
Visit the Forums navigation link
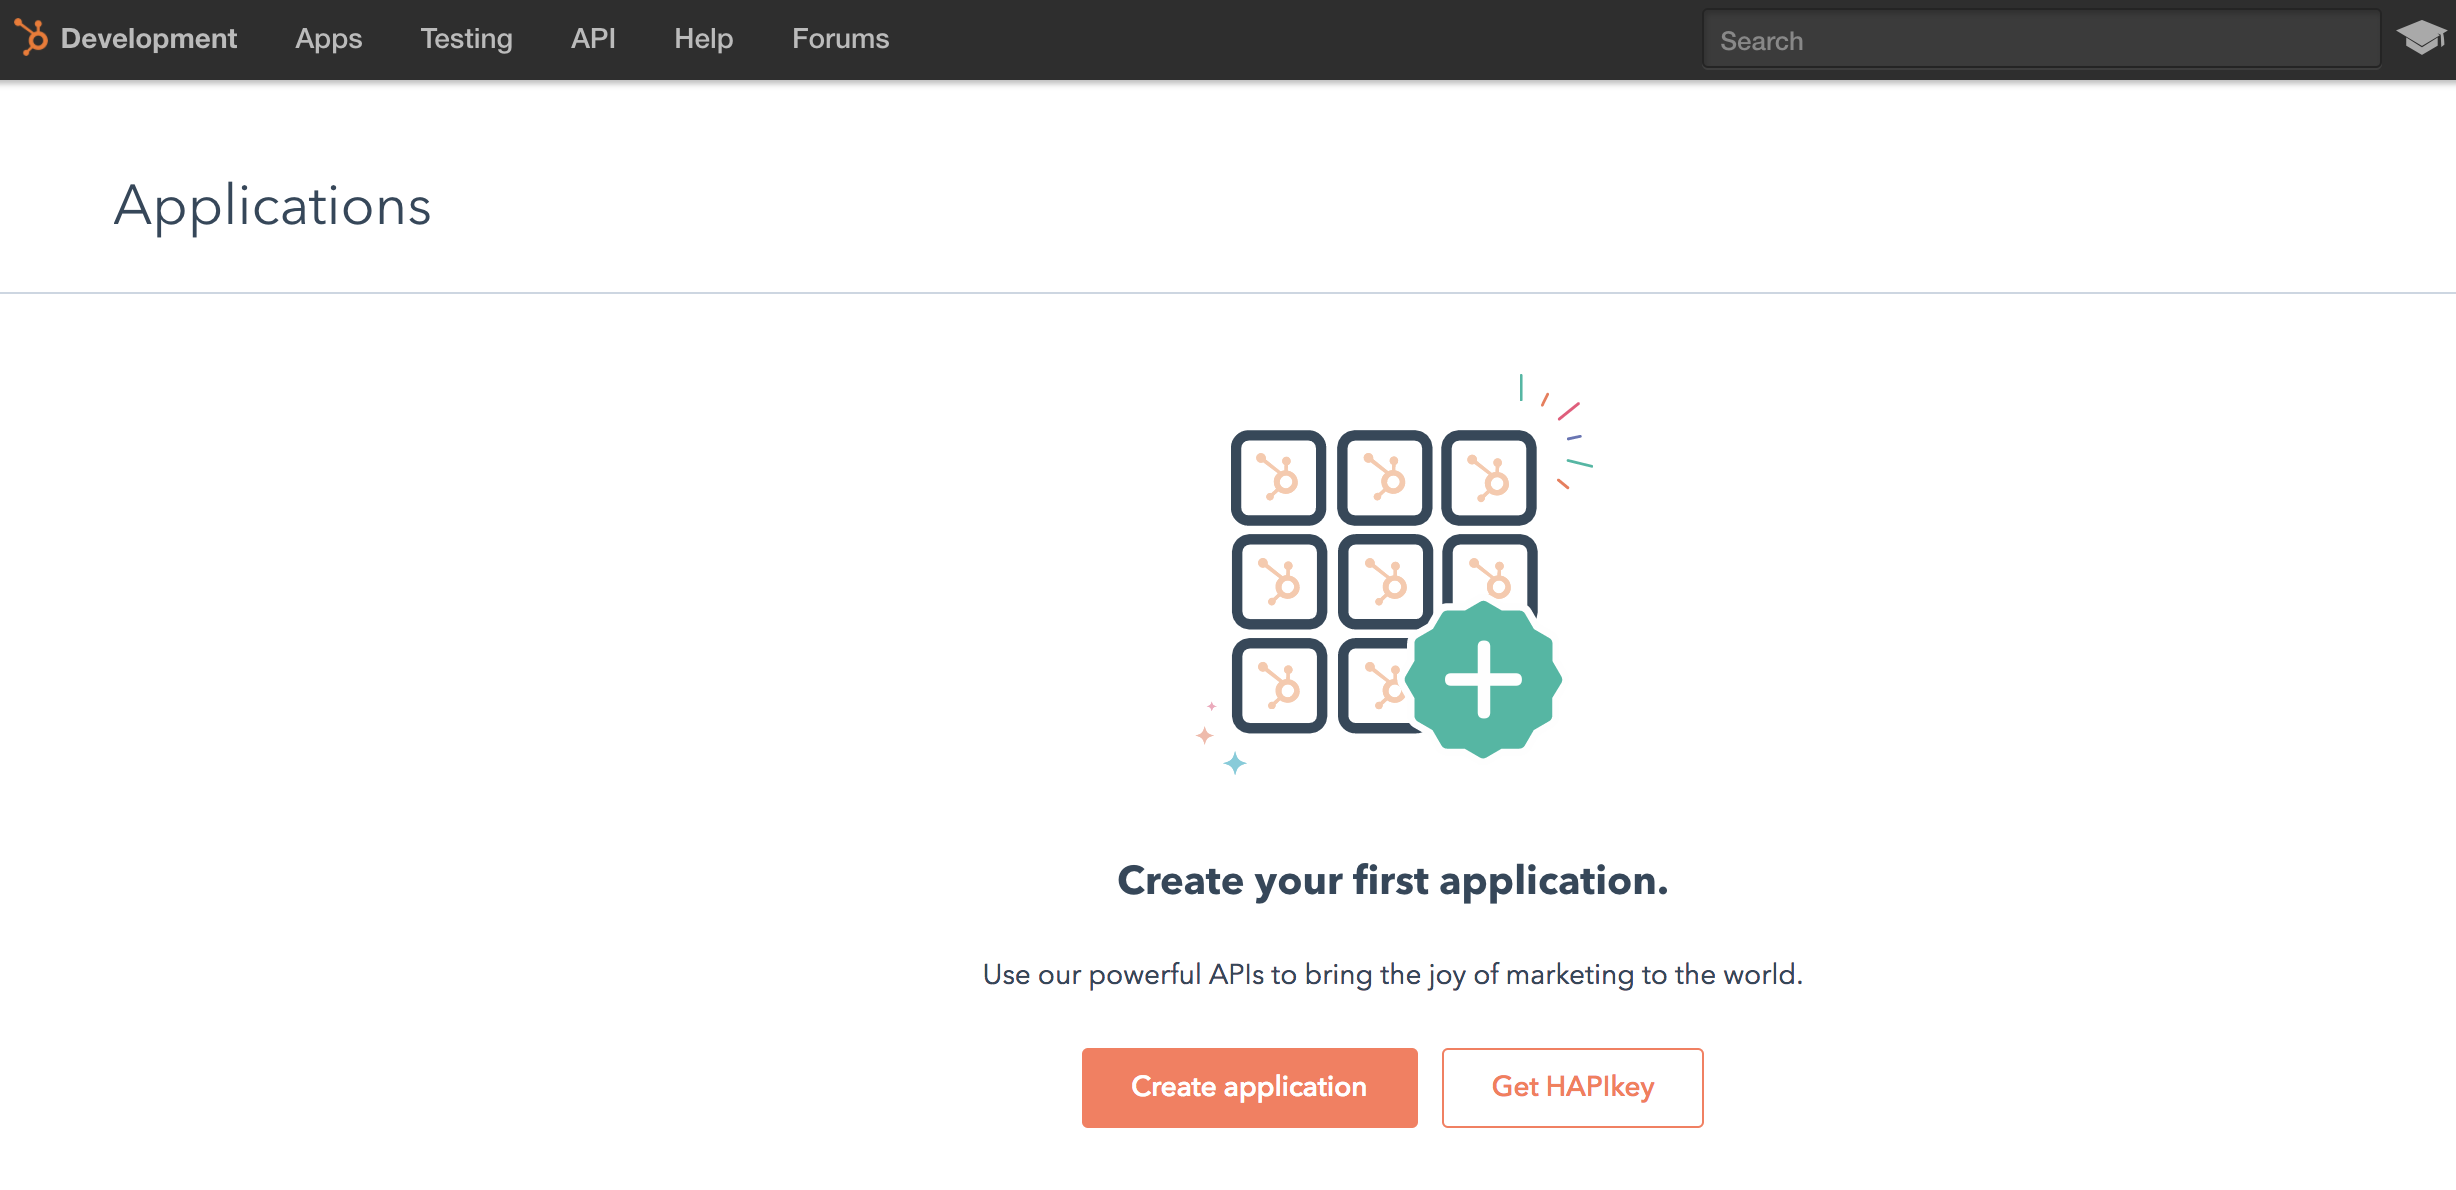(840, 39)
